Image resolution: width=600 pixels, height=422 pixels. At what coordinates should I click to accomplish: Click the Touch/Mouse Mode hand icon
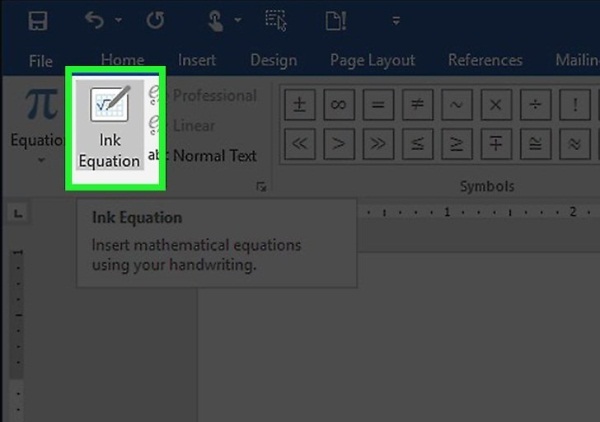tap(215, 20)
